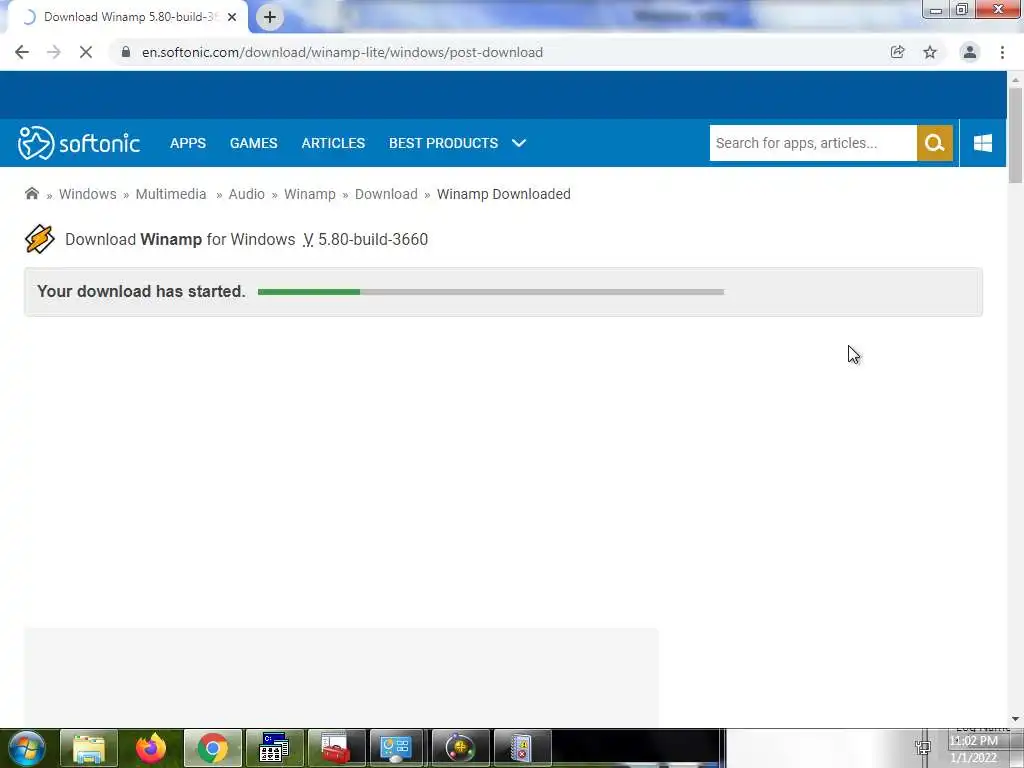
Task: Open the APPS menu
Action: point(188,143)
